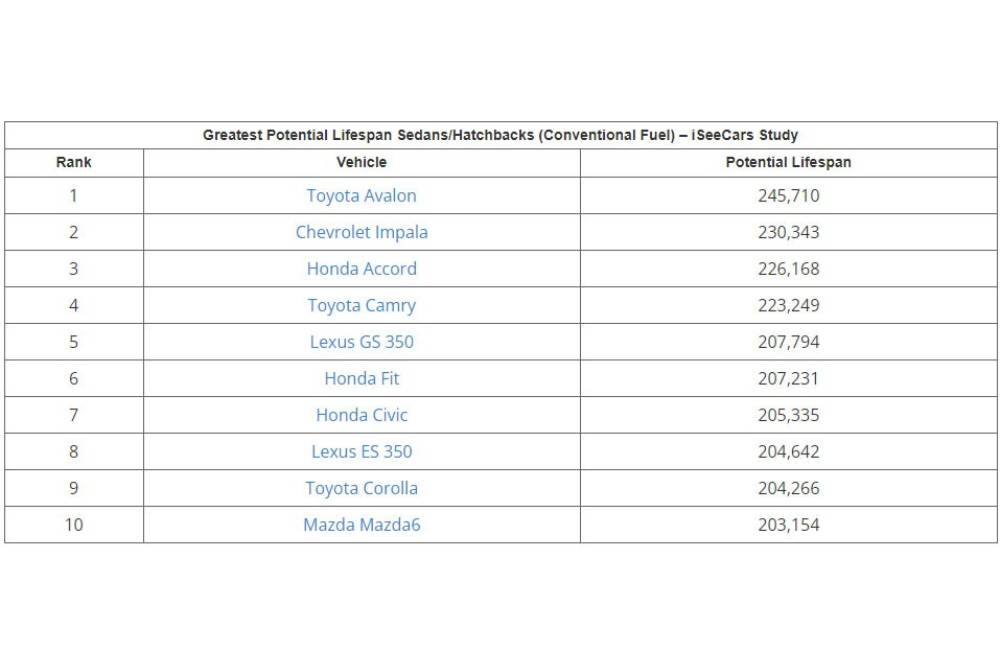Screen dimensions: 1000x667
Task: Click the 245,710 lifespan value
Action: [x=788, y=196]
